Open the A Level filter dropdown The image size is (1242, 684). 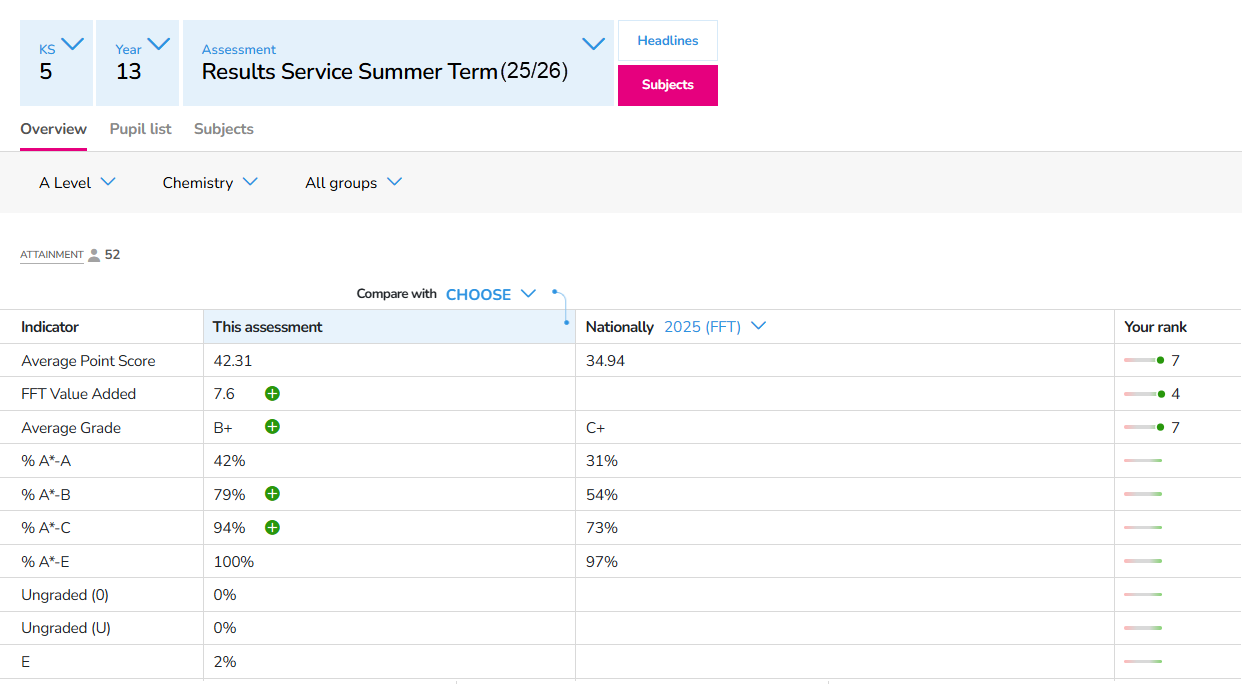(78, 182)
